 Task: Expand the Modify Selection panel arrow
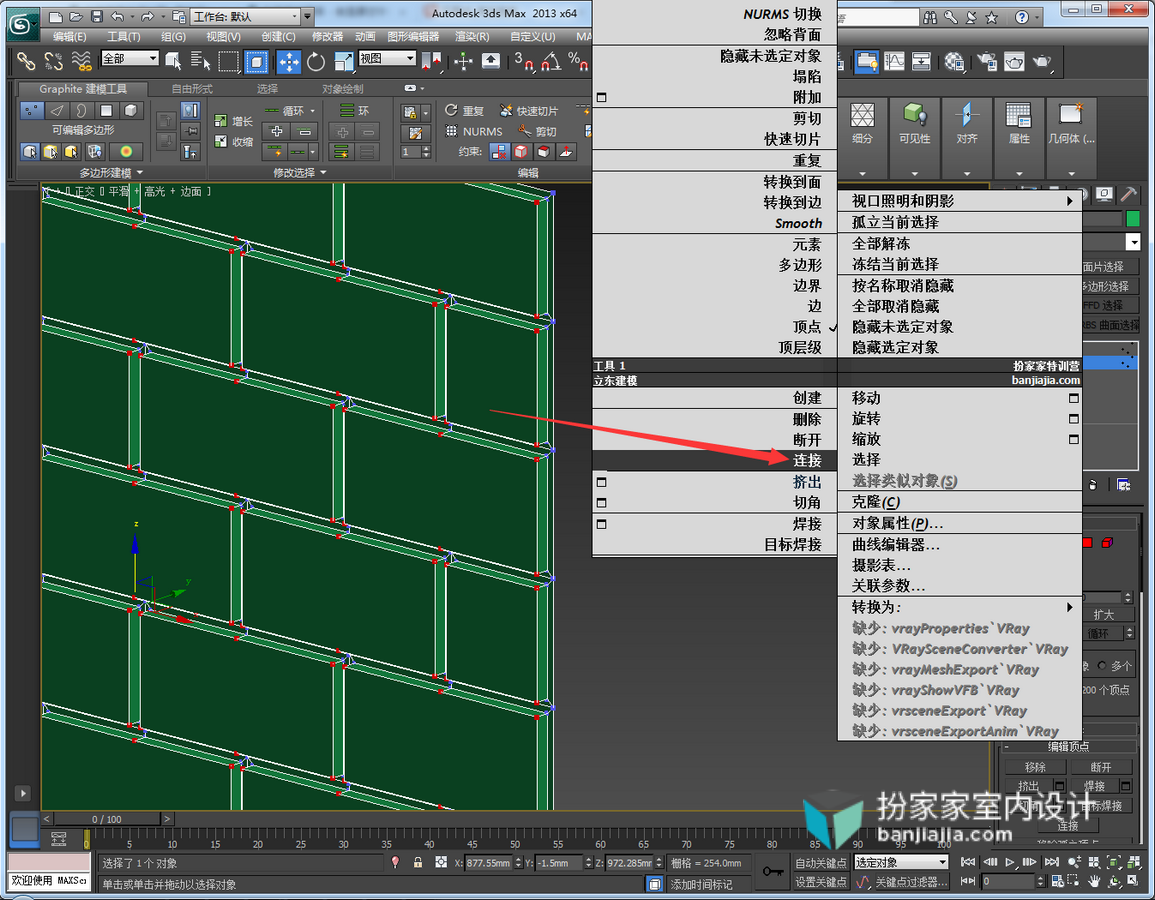pyautogui.click(x=323, y=172)
